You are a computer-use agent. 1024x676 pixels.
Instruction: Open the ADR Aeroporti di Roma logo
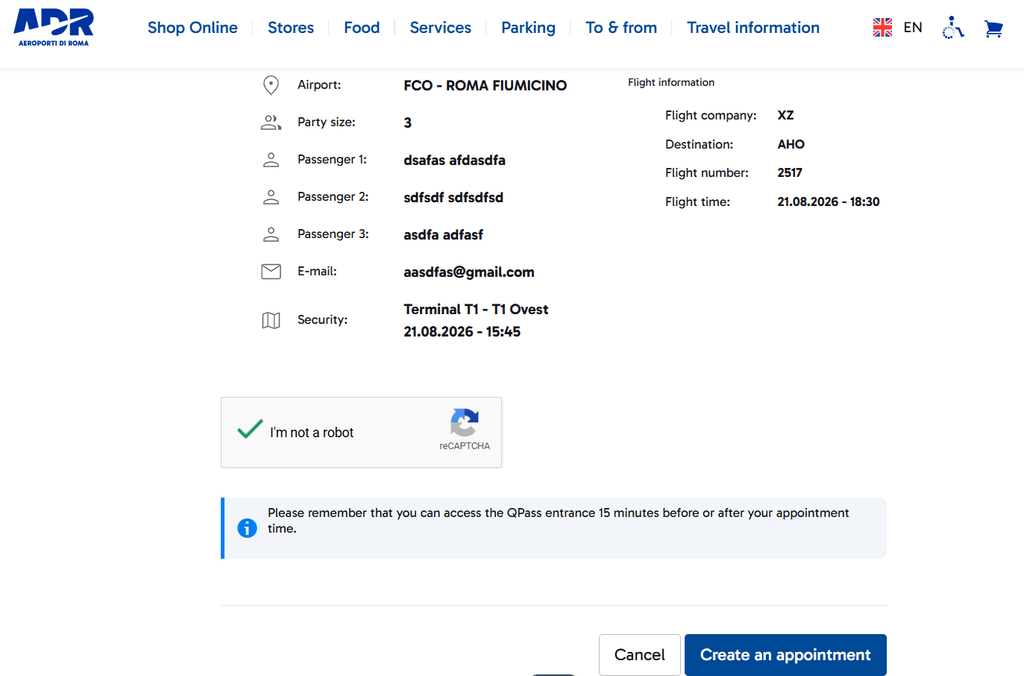click(54, 27)
